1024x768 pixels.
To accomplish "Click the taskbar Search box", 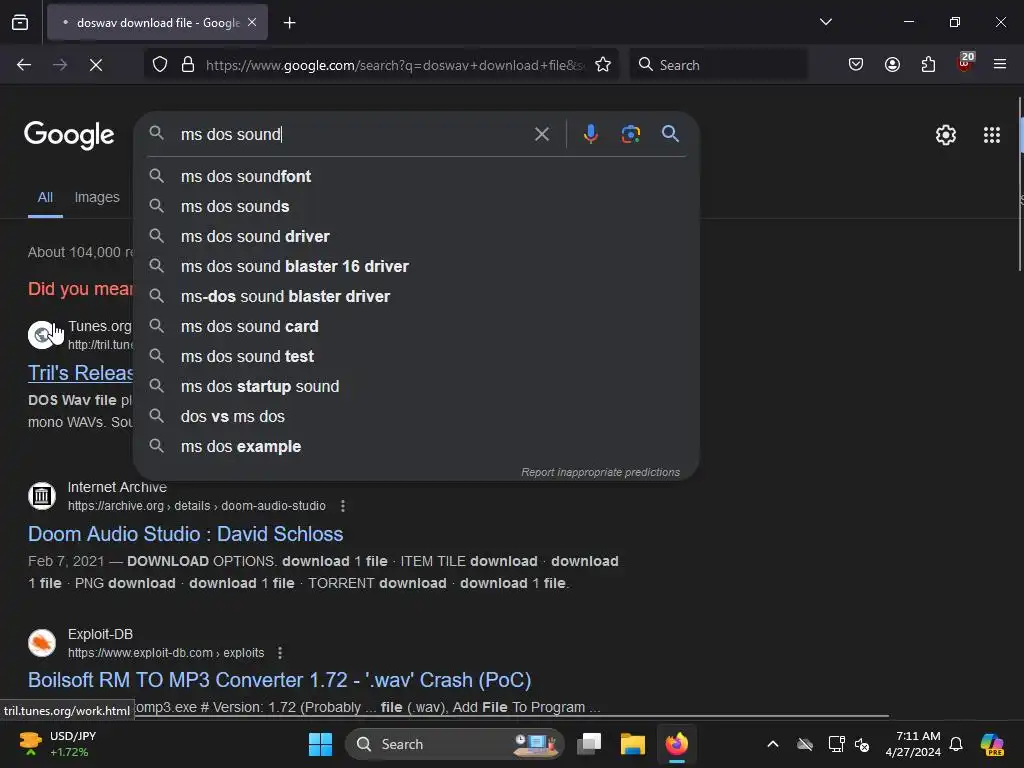I will tap(455, 744).
